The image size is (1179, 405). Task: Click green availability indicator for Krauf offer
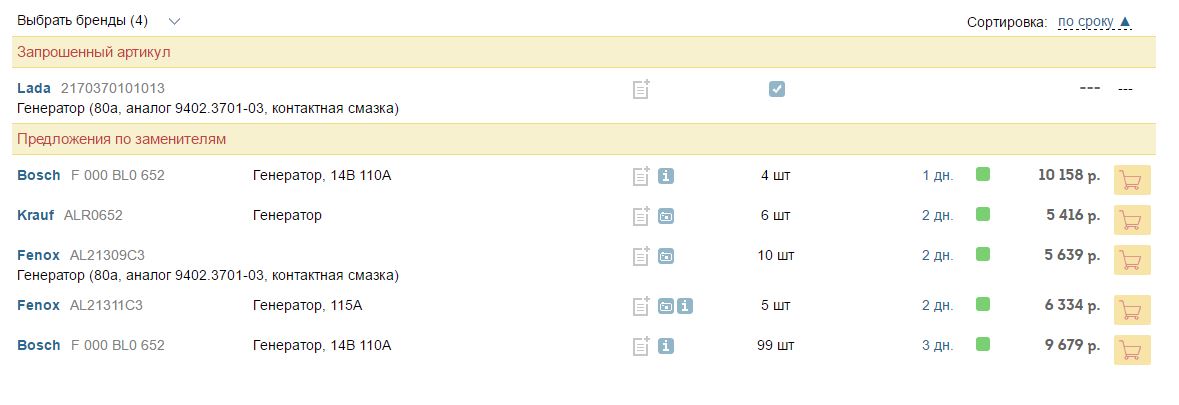[x=982, y=214]
